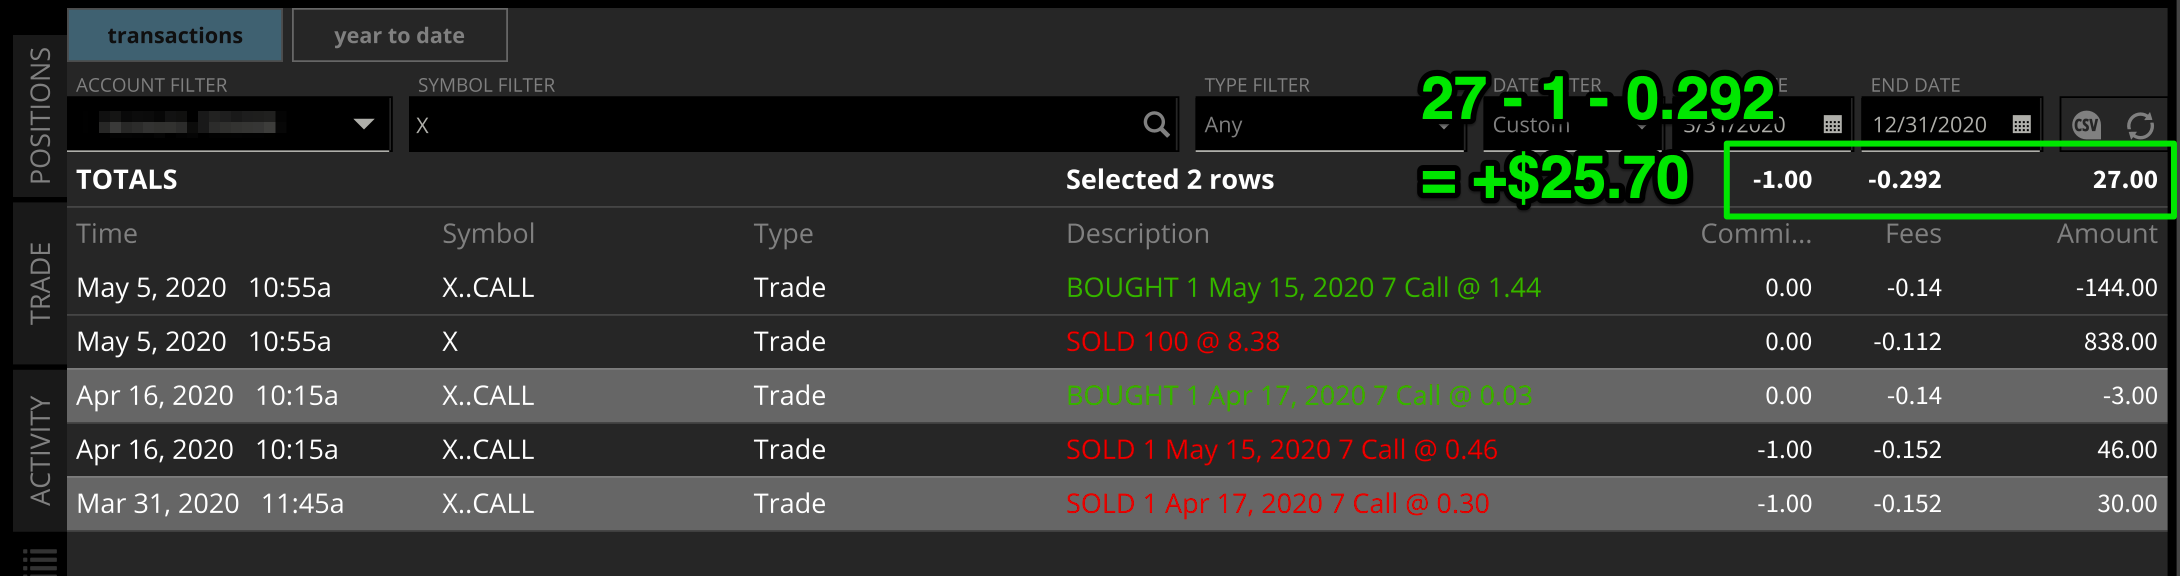Screen dimensions: 2180x576
Task: Click inside the symbol filter field
Action: click(x=700, y=124)
